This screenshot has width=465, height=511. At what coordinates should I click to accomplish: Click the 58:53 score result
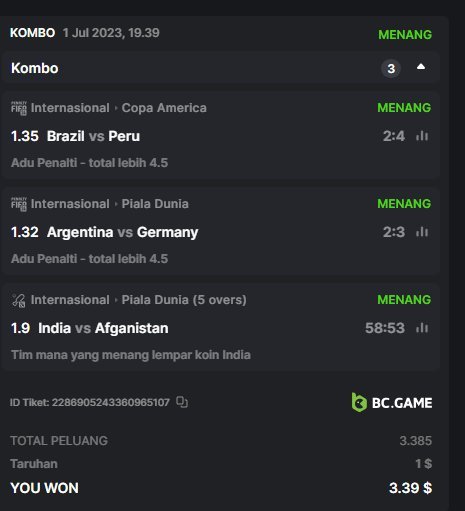[x=385, y=328]
